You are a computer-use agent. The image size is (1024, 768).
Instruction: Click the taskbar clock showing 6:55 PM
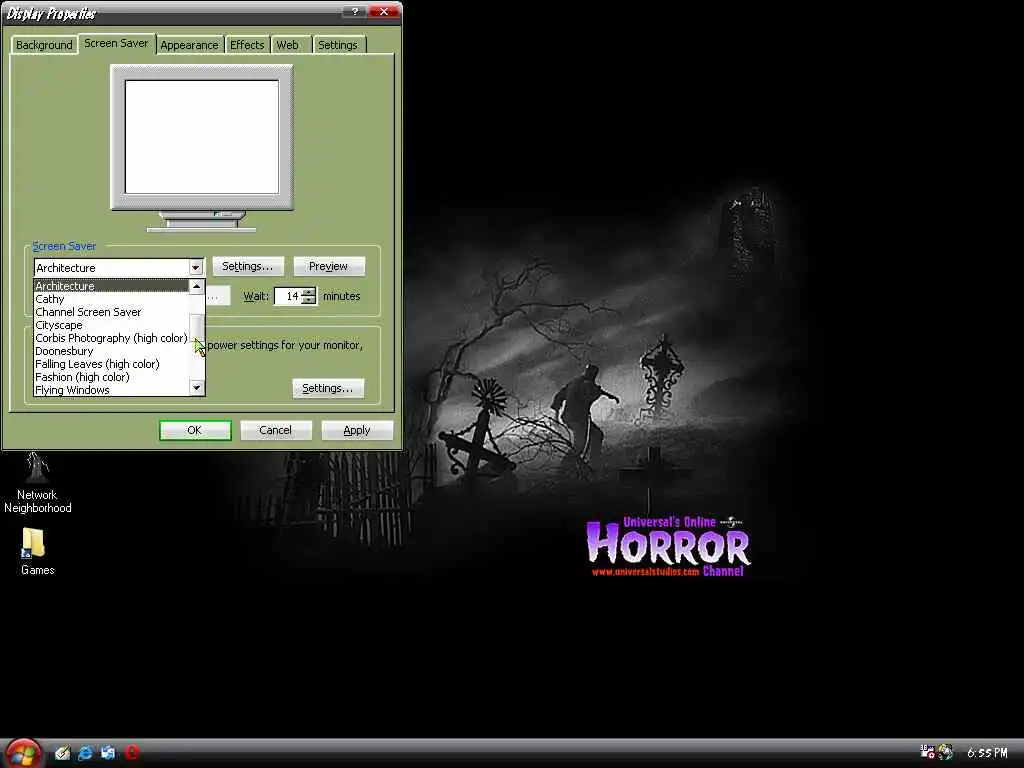tap(987, 753)
